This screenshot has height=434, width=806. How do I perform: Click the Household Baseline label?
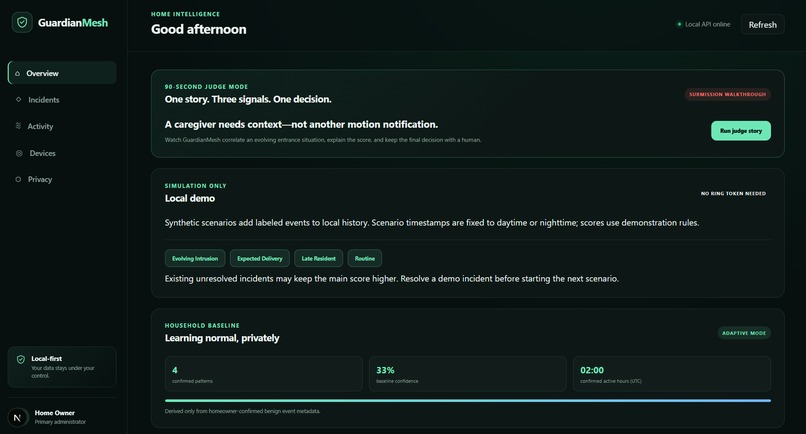point(202,326)
